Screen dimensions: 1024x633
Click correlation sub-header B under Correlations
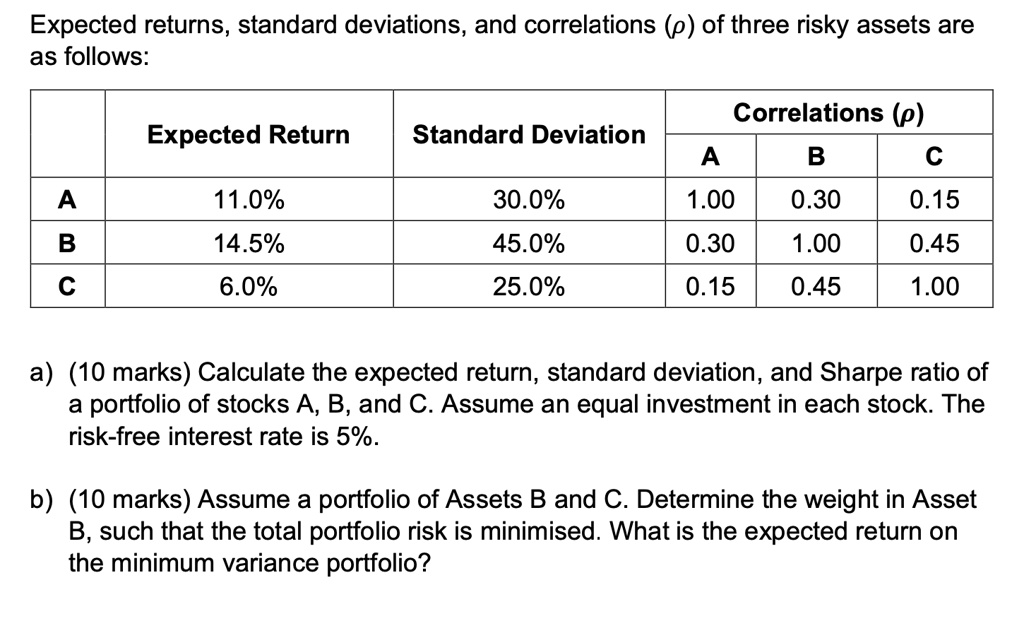[815, 156]
